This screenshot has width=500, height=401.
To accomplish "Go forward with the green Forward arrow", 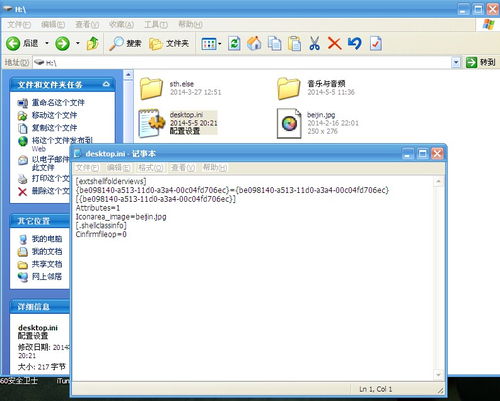I will tap(62, 43).
